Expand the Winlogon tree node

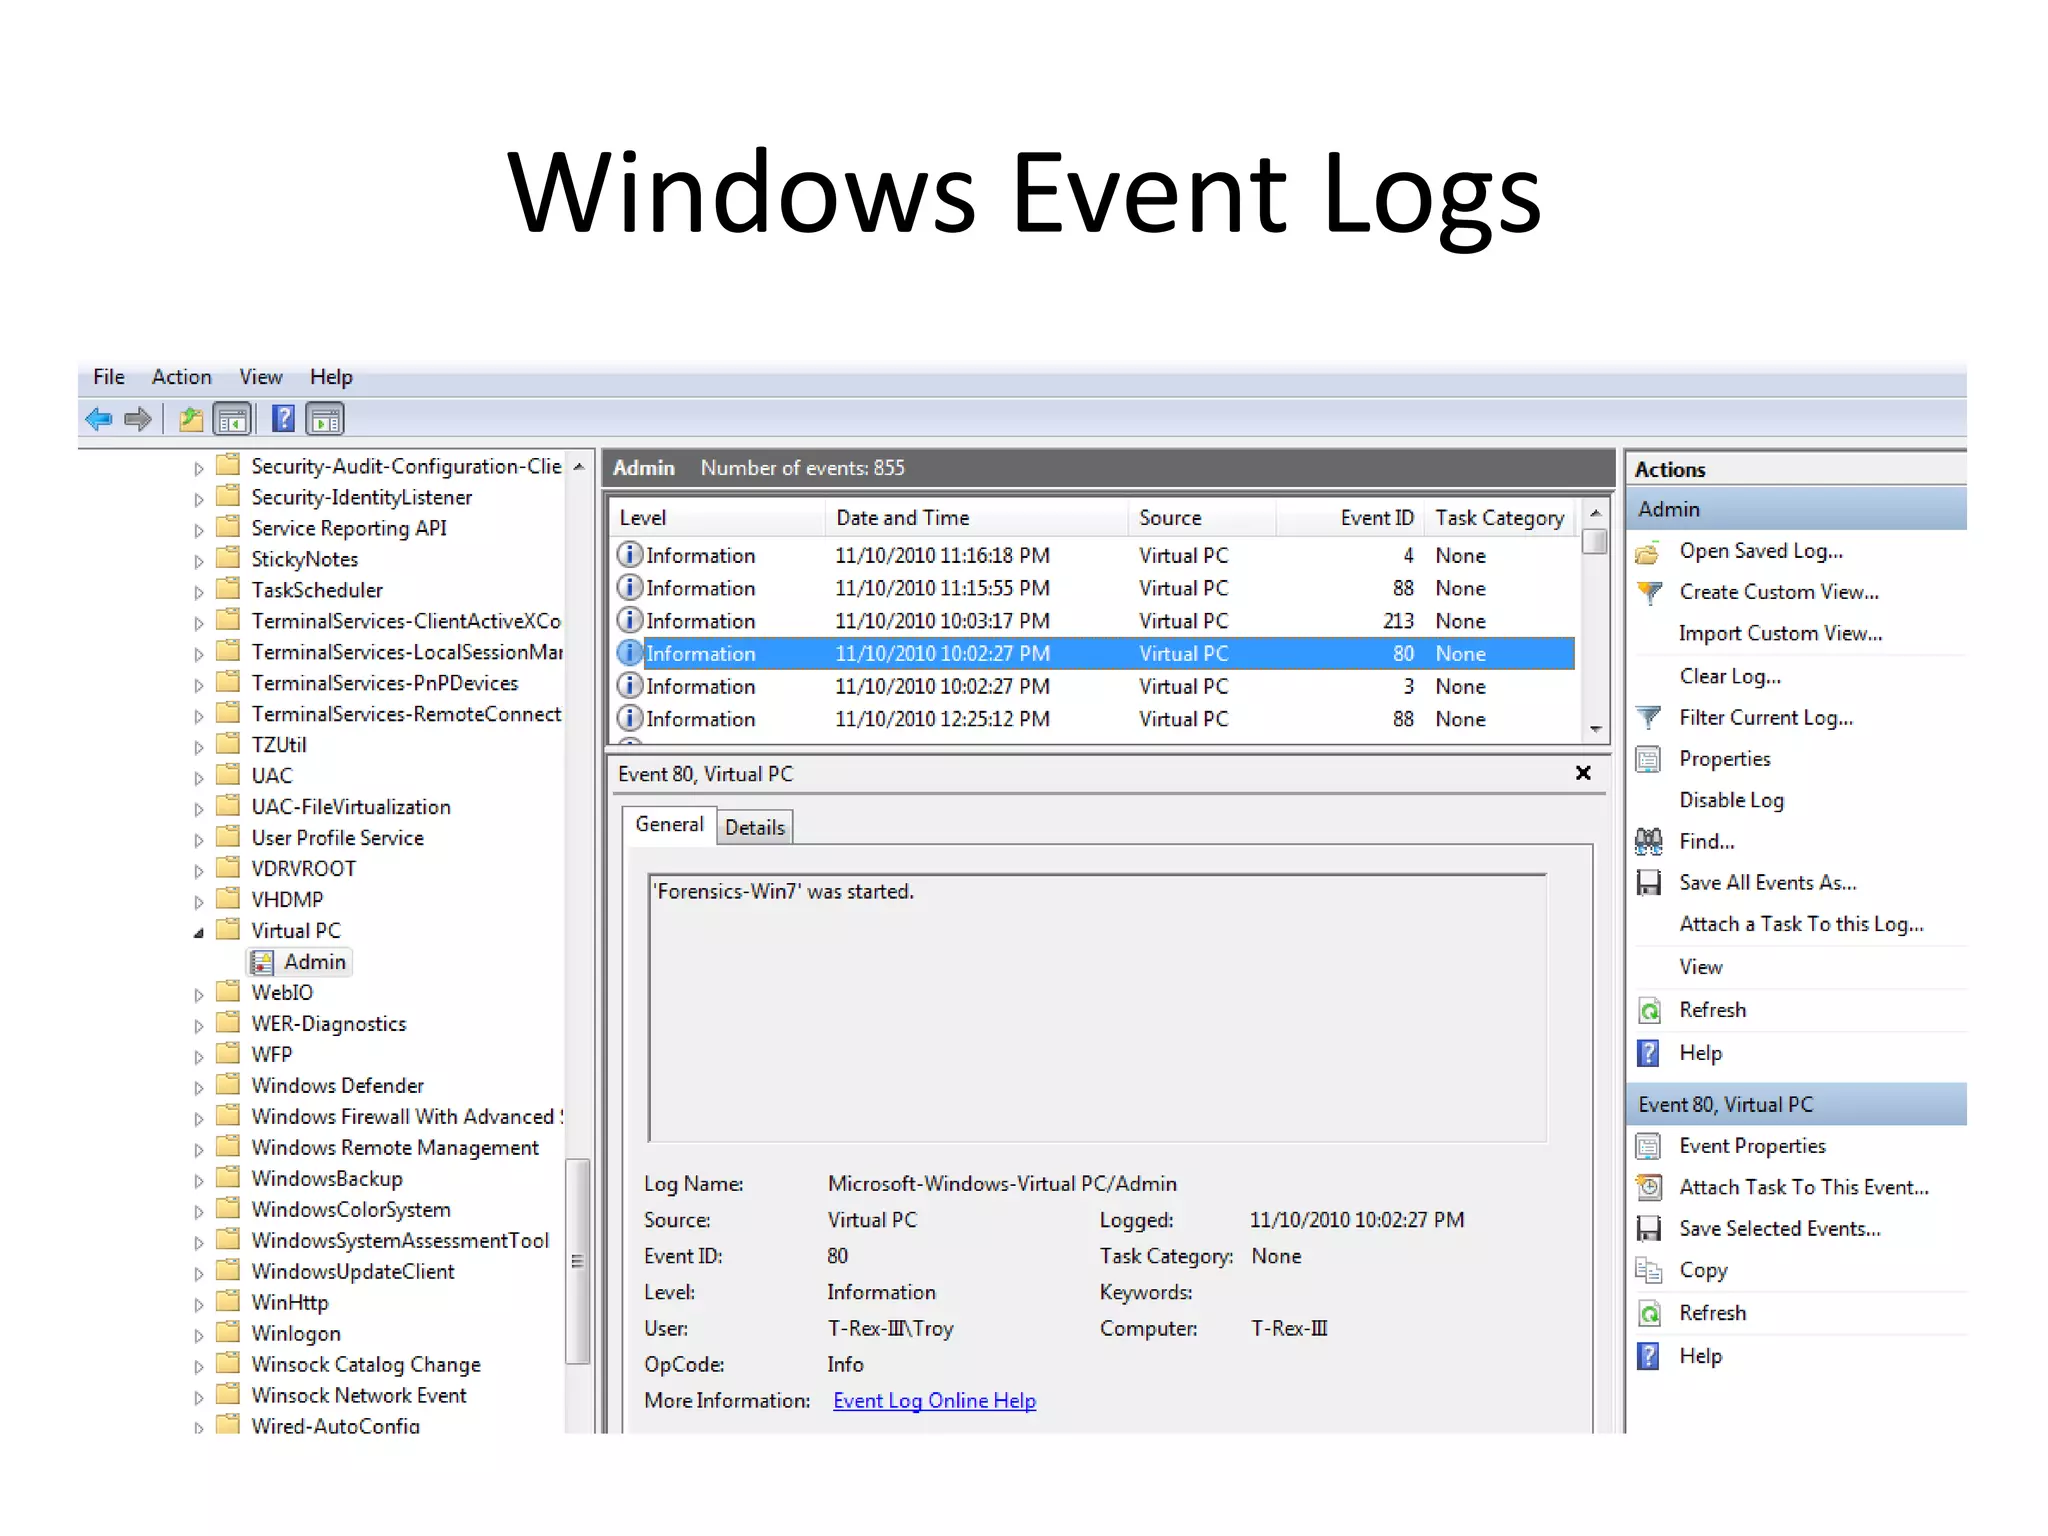(198, 1336)
